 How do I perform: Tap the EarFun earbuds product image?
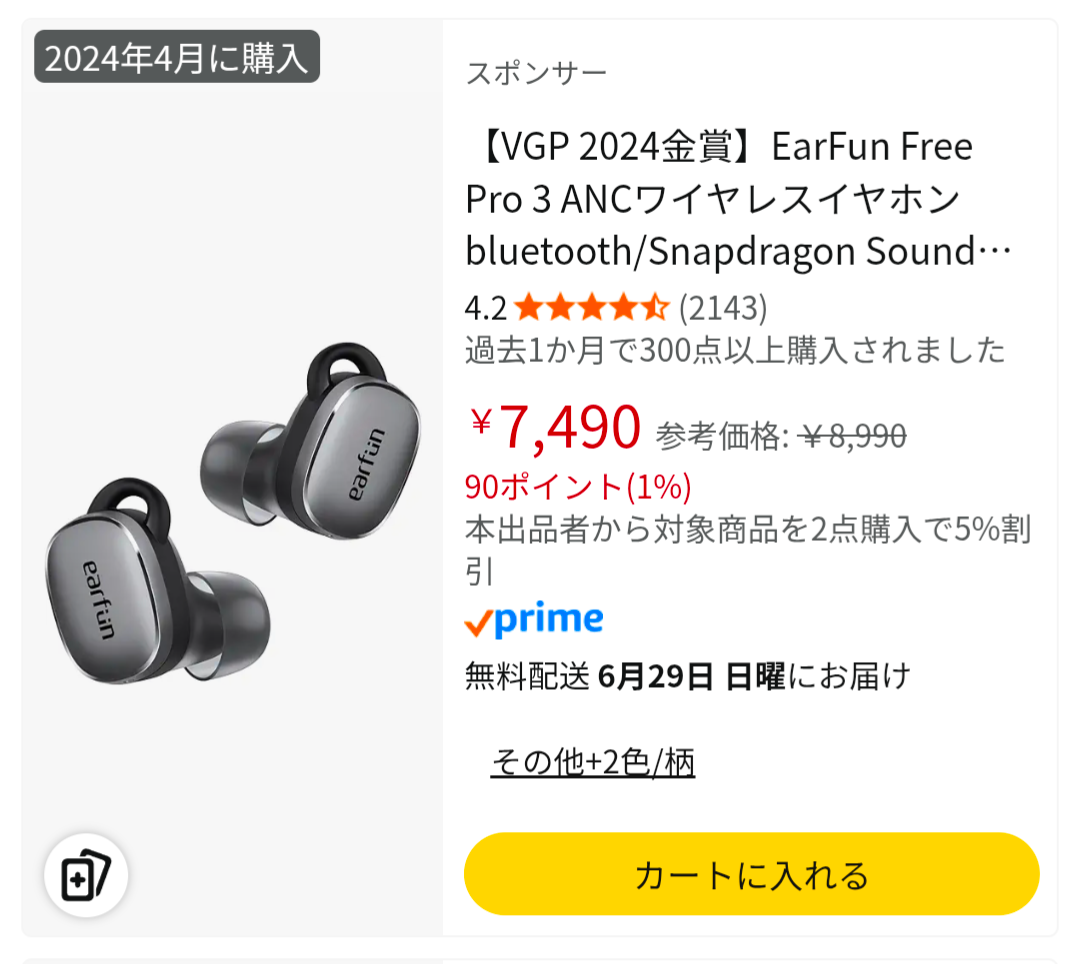coord(233,513)
